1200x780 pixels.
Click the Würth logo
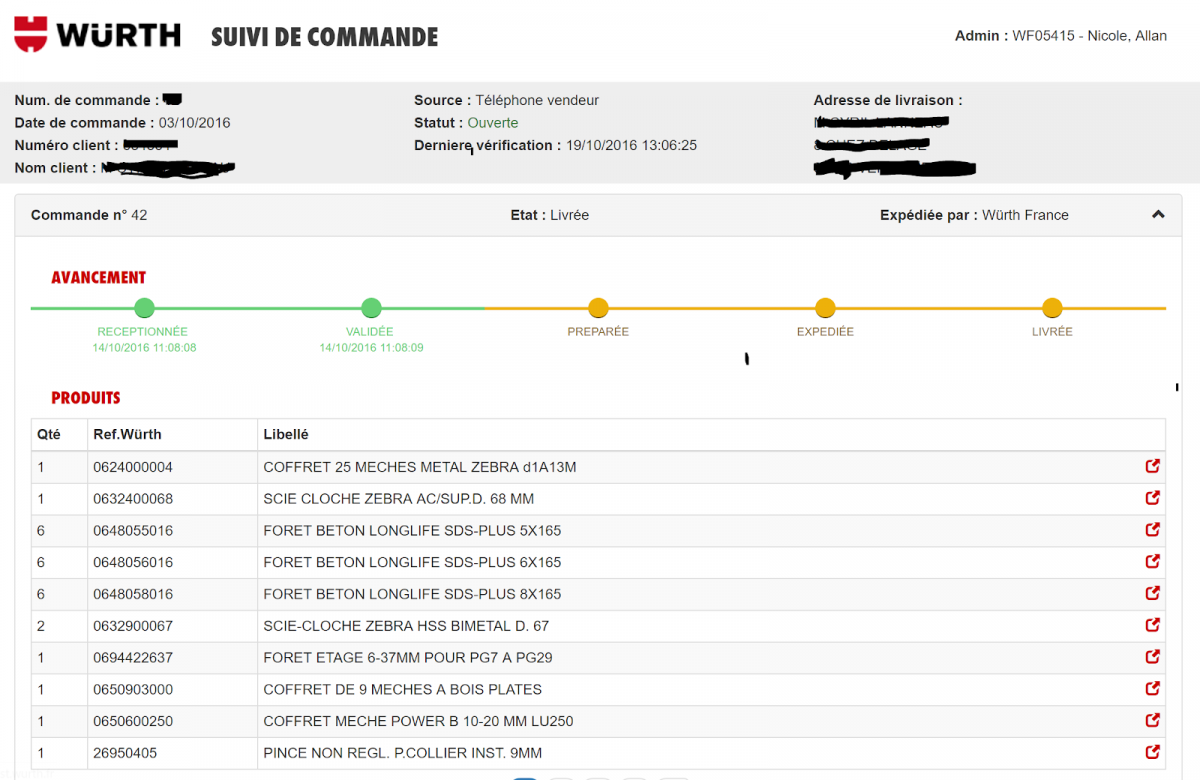[97, 35]
